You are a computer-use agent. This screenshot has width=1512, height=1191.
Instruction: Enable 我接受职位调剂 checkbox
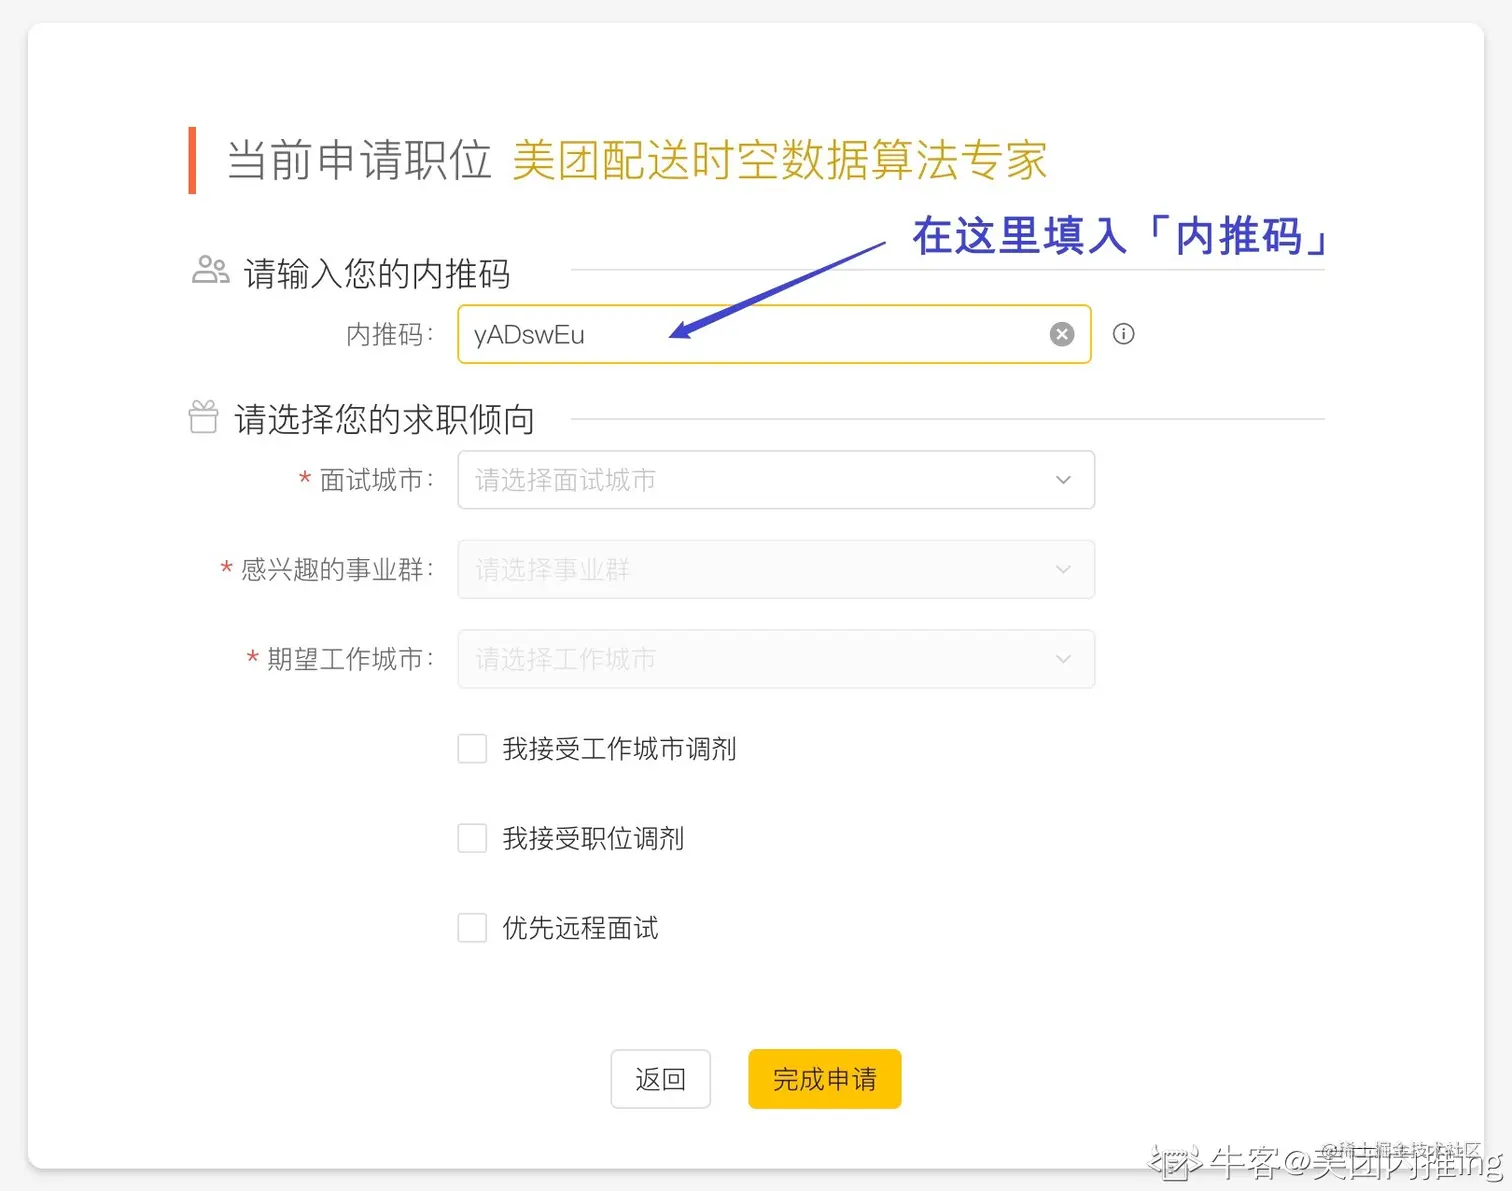click(471, 838)
